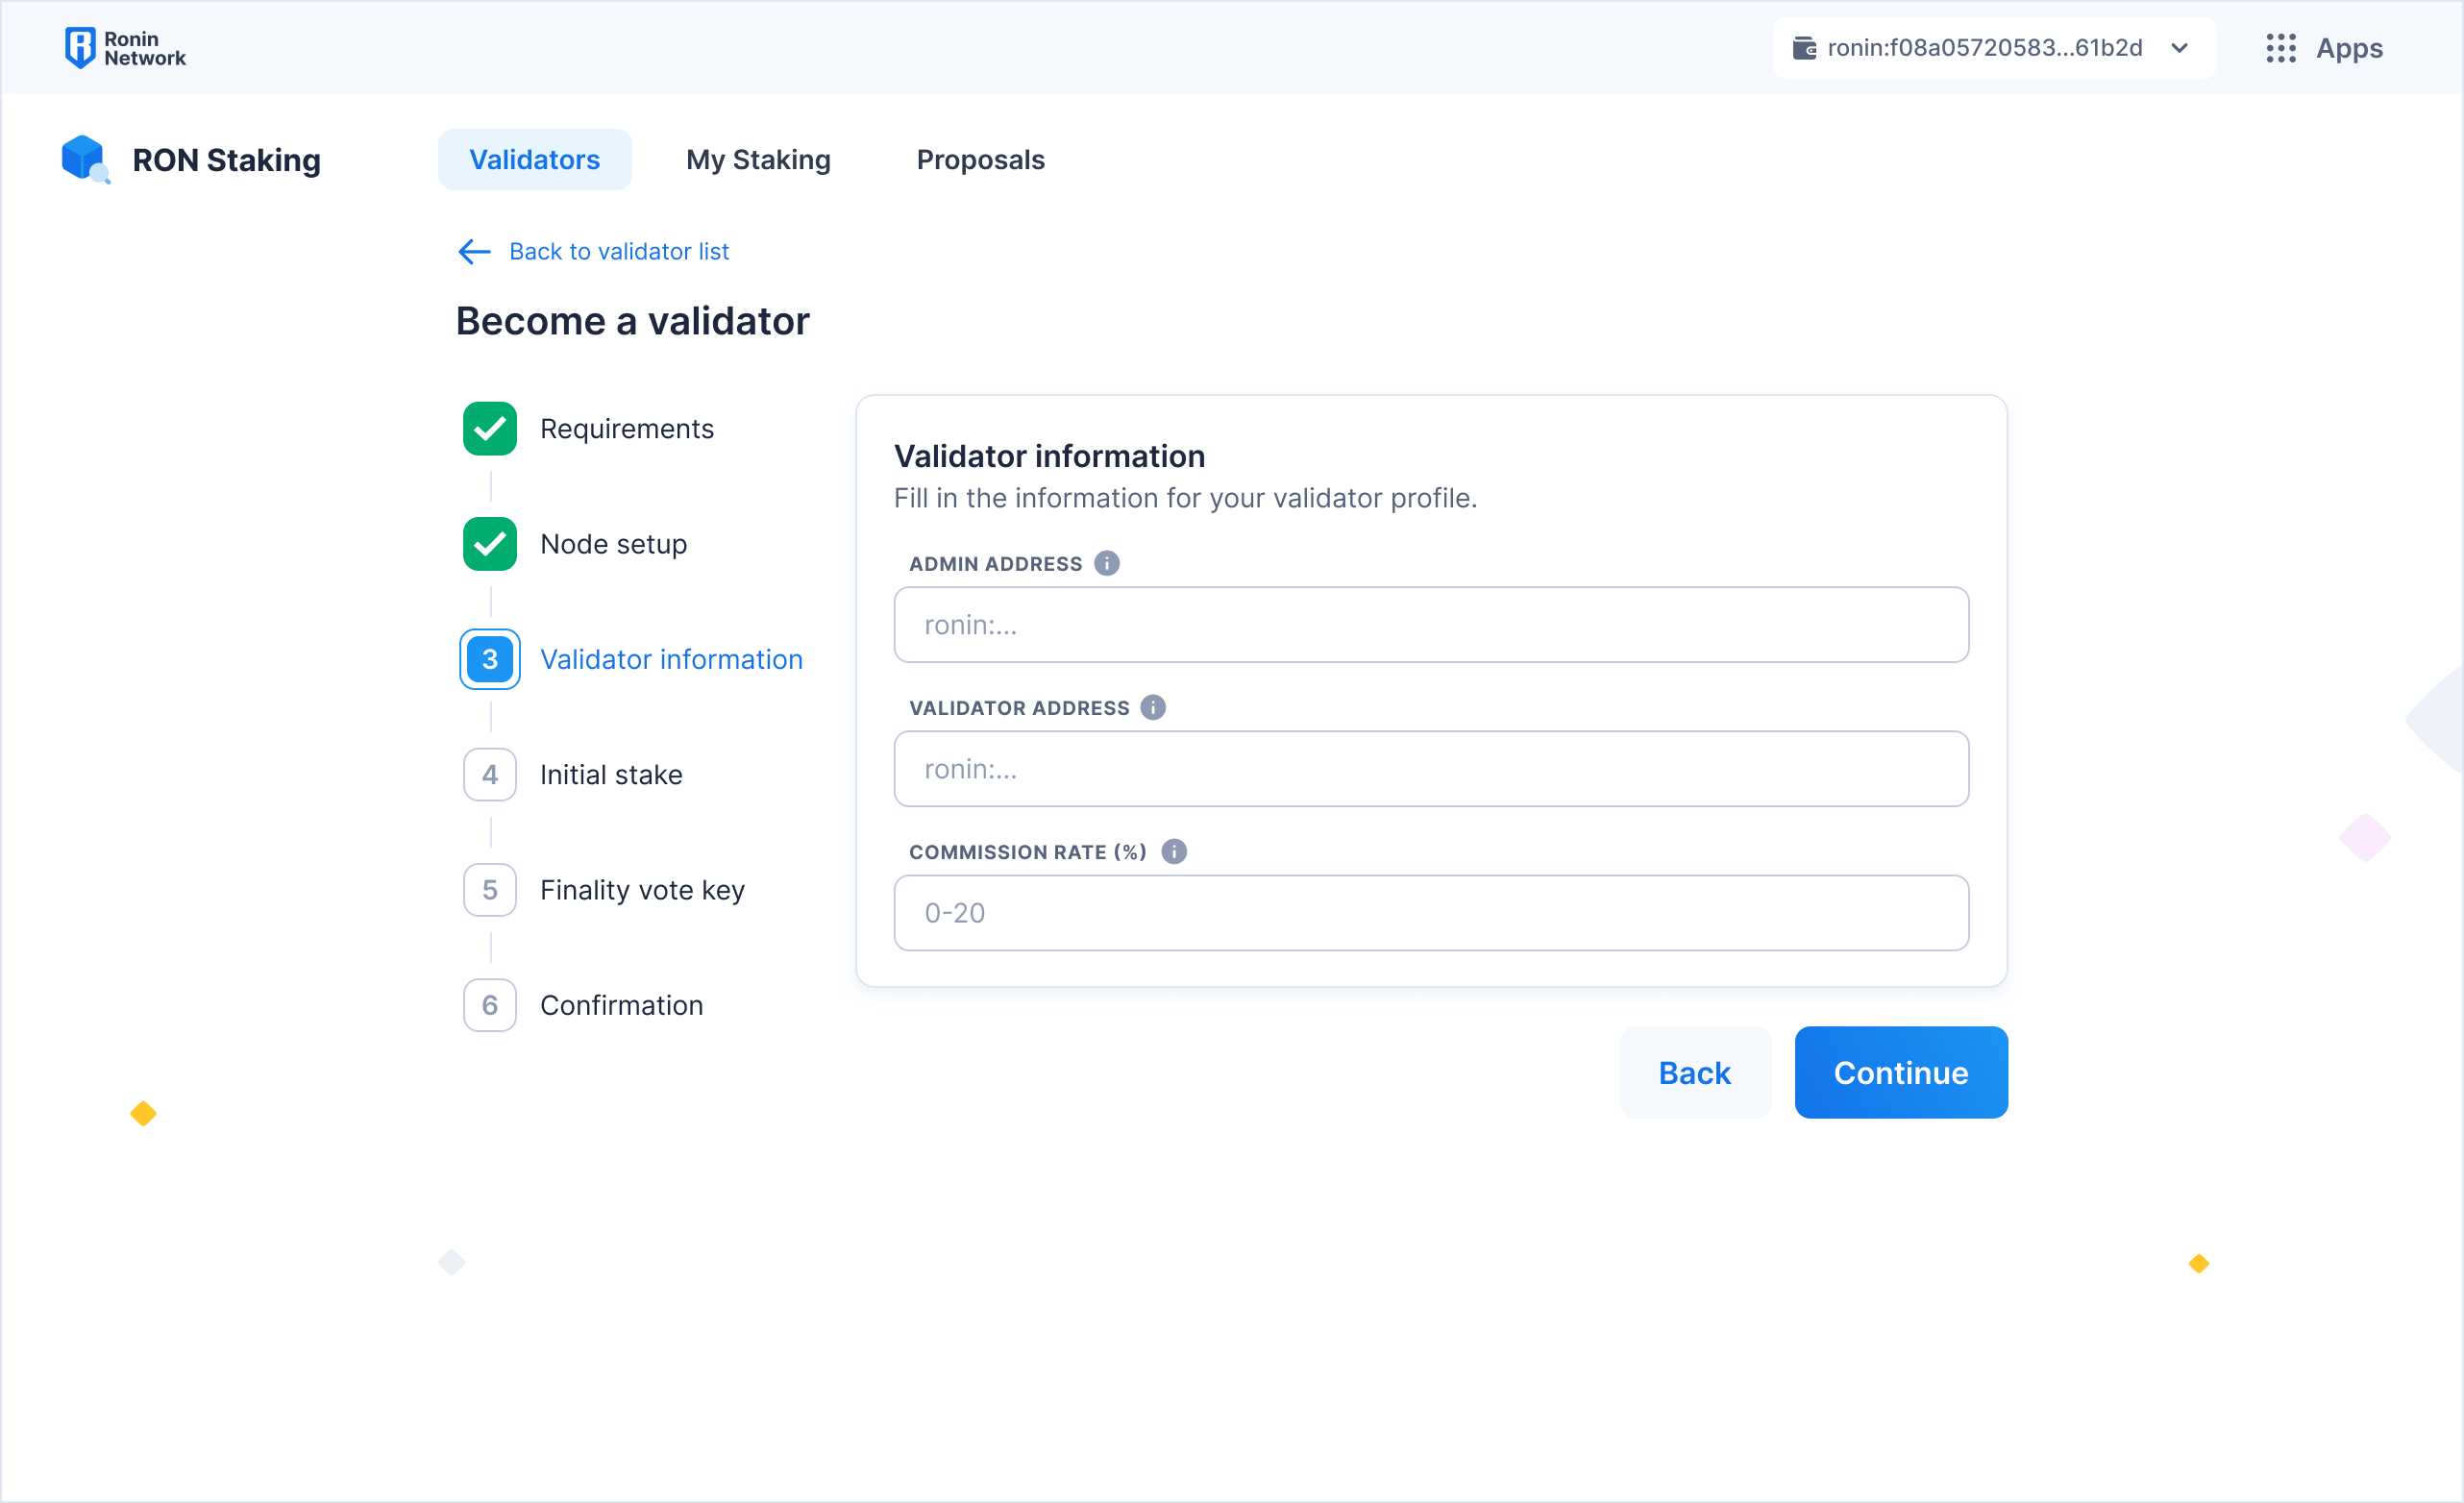Expand the wallet account dropdown chevron
This screenshot has width=2464, height=1503.
[2180, 48]
